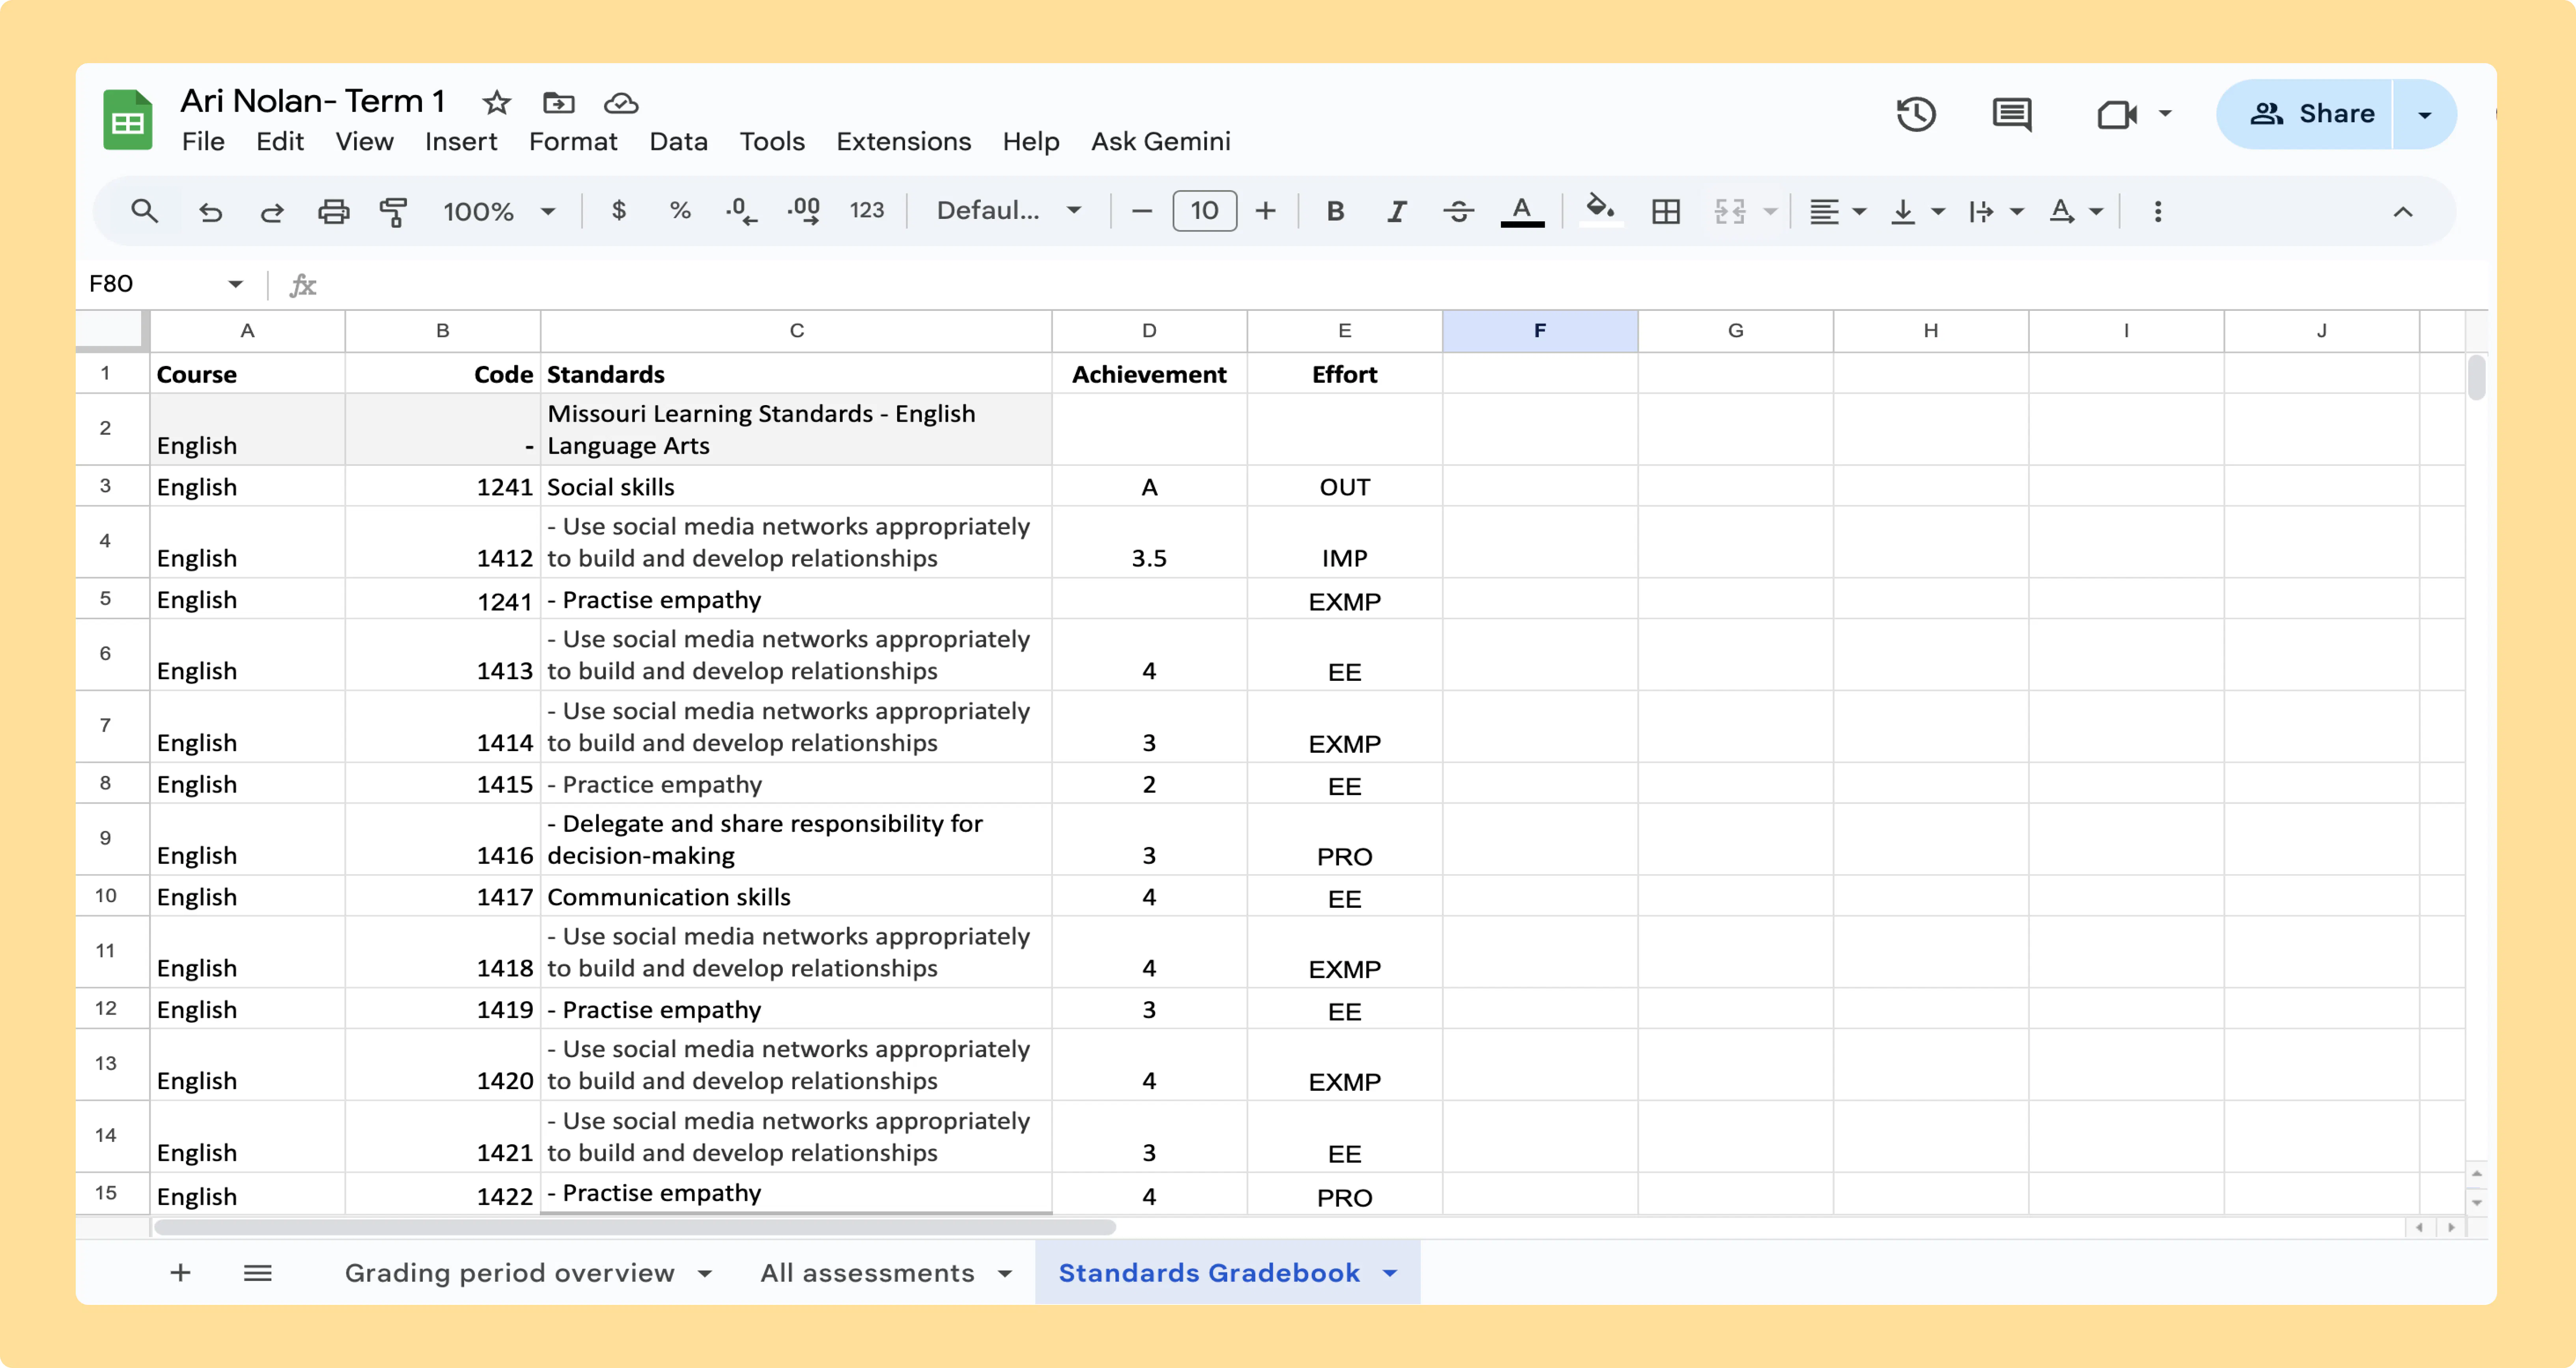Open the video call options arrow
Viewport: 2576px width, 1368px height.
[2165, 114]
